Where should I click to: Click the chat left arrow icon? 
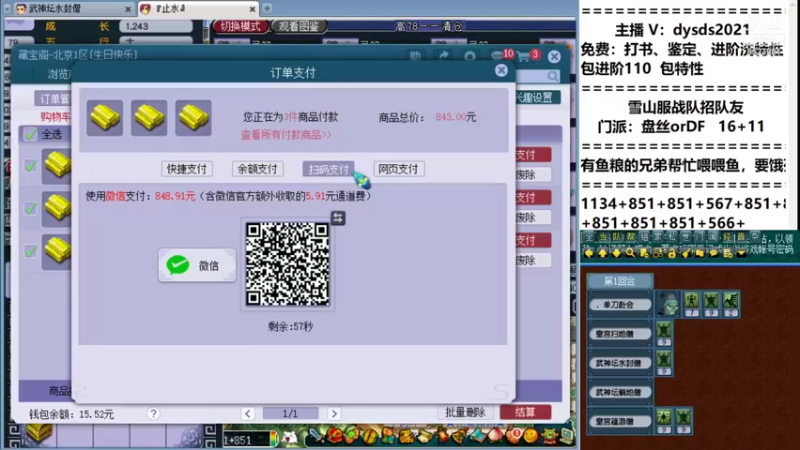(x=589, y=253)
